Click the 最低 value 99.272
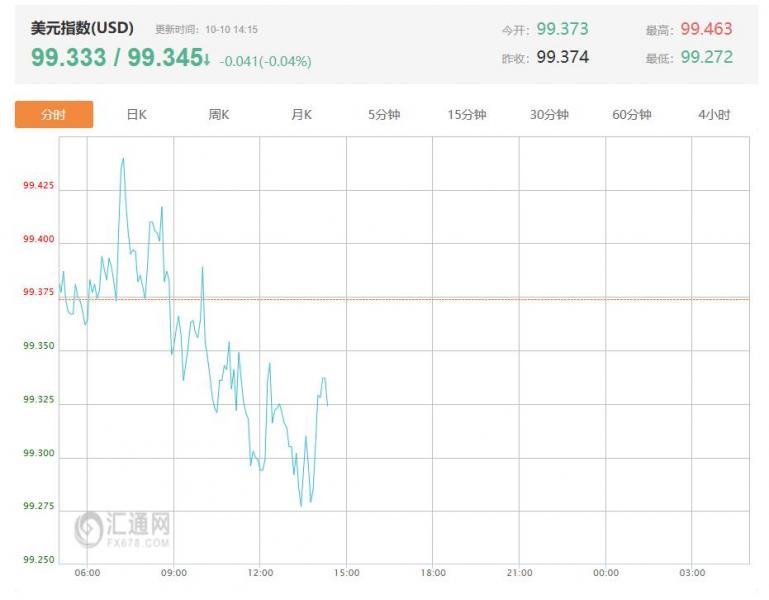769x600 pixels. 706,57
